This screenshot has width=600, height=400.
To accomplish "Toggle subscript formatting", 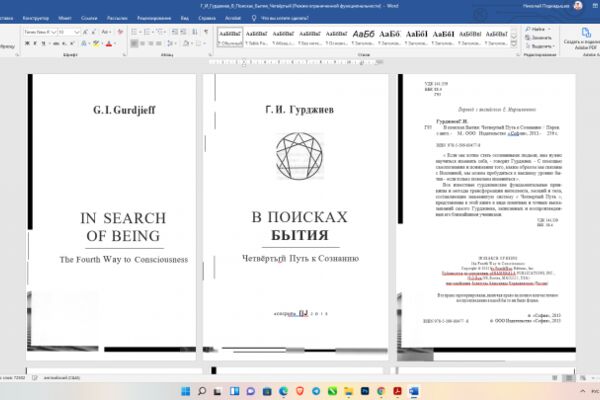I will coord(65,44).
